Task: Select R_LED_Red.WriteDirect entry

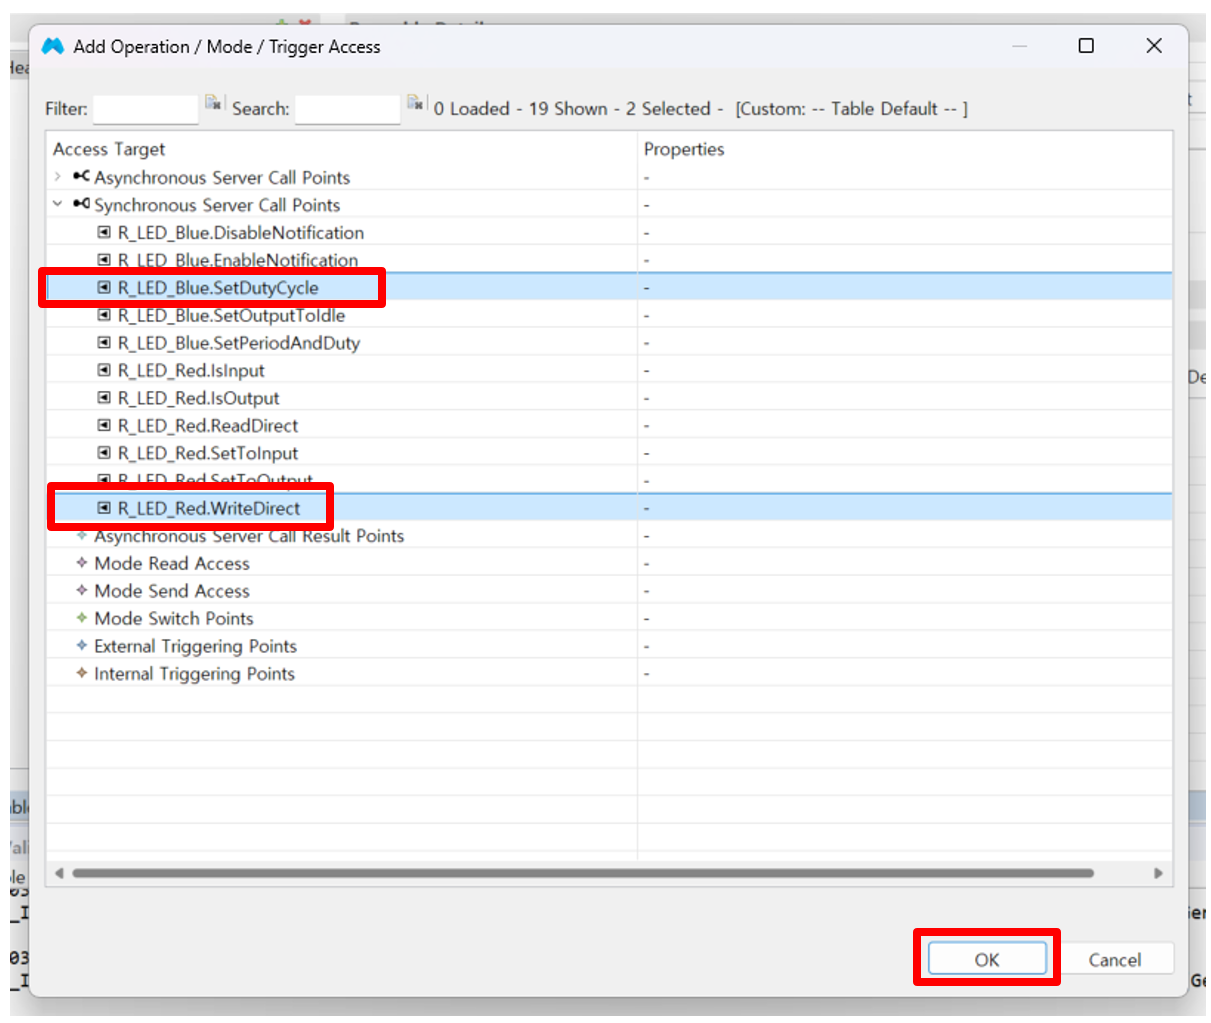Action: point(208,509)
